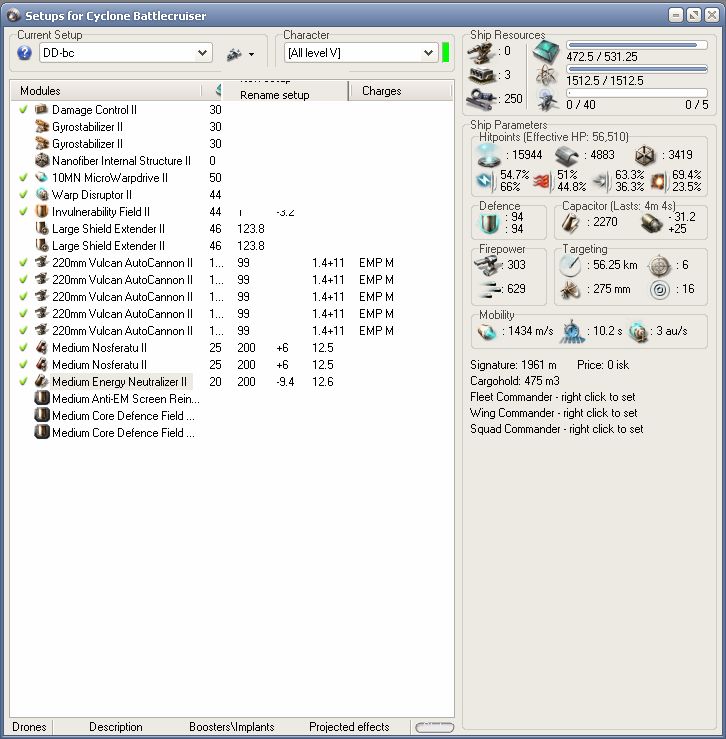Click the structure hitpoints icon showing 3419

tap(644, 155)
